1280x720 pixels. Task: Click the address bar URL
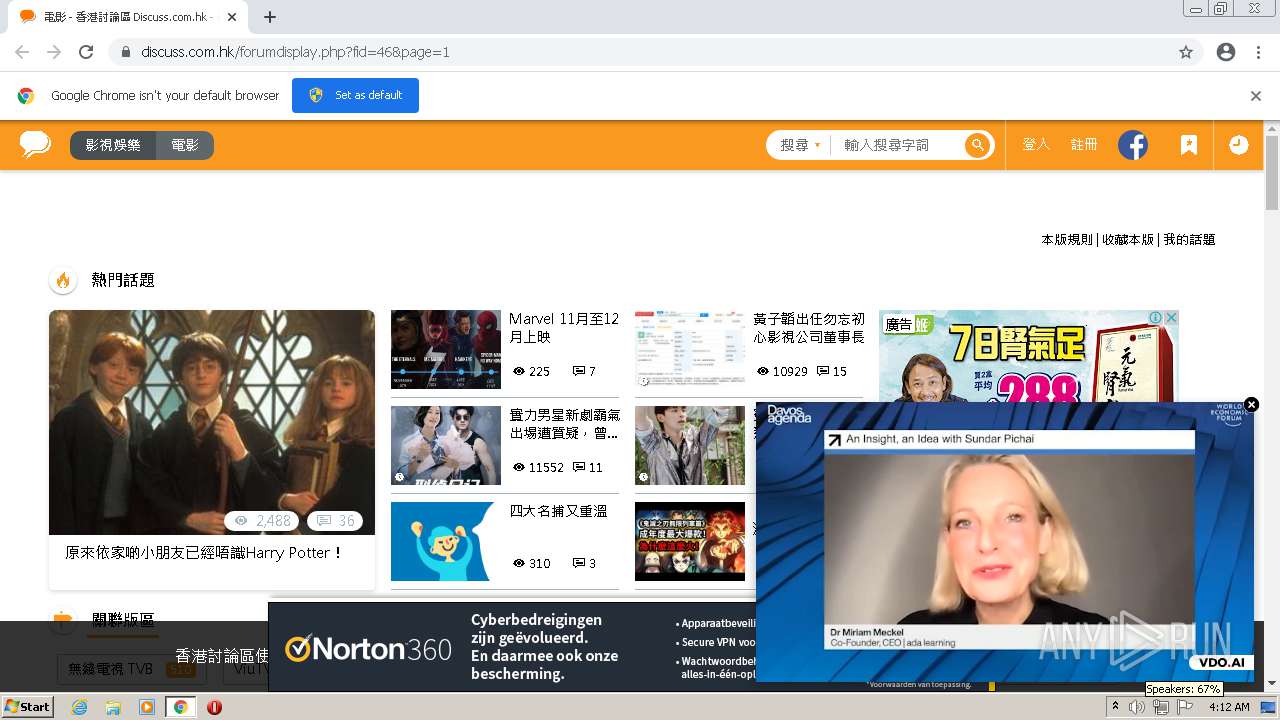click(x=295, y=52)
